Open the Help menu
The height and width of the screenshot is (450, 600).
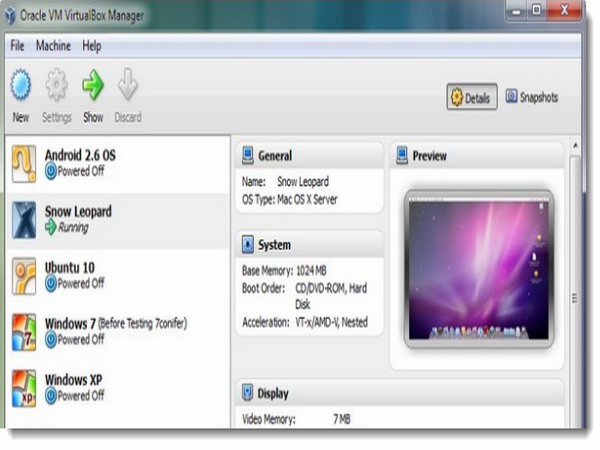[x=92, y=46]
